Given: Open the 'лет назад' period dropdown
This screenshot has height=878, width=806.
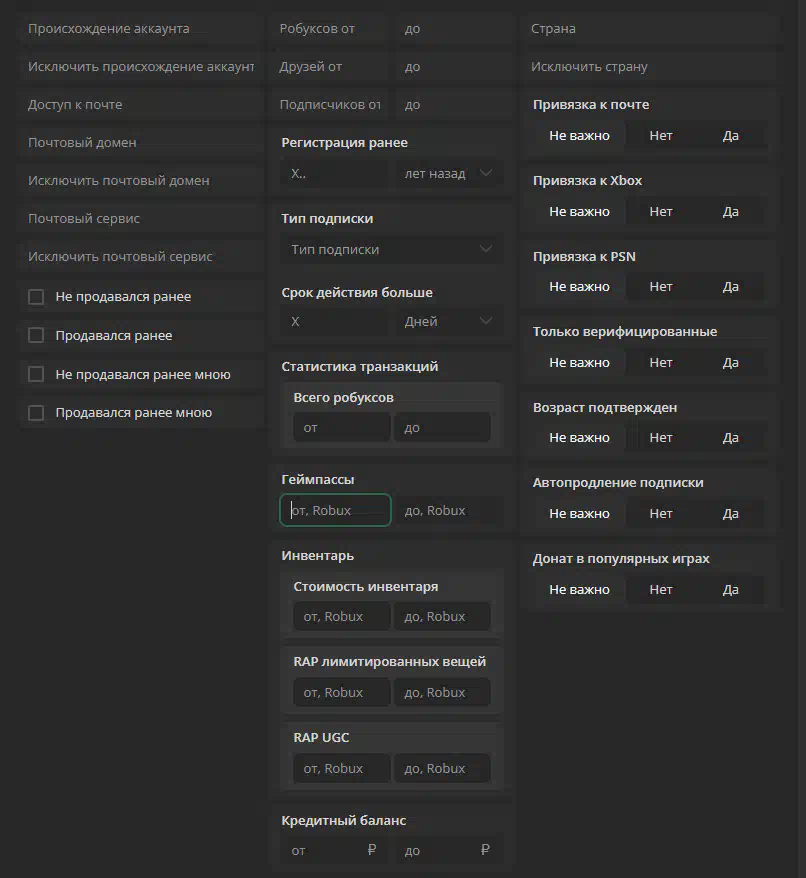Looking at the screenshot, I should point(447,173).
